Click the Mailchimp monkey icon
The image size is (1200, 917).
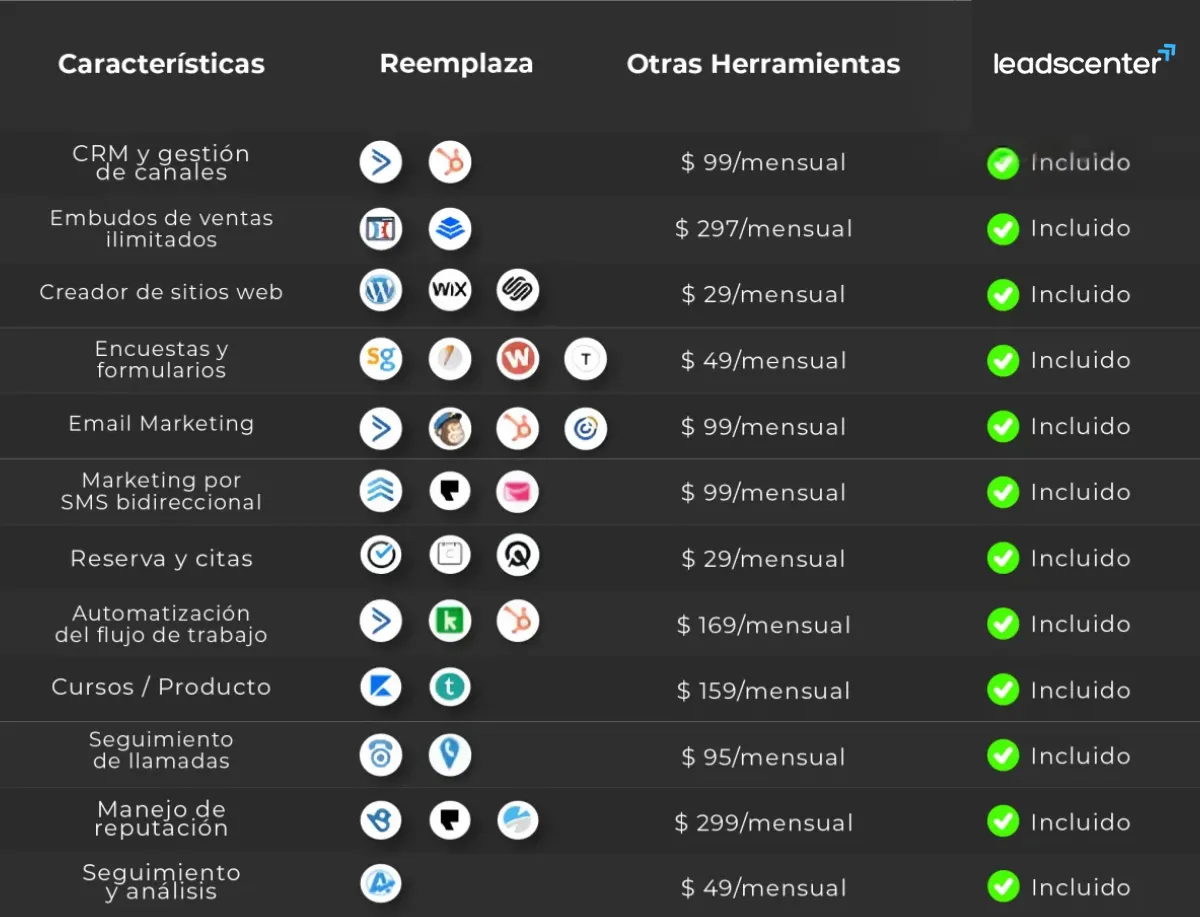(x=450, y=428)
